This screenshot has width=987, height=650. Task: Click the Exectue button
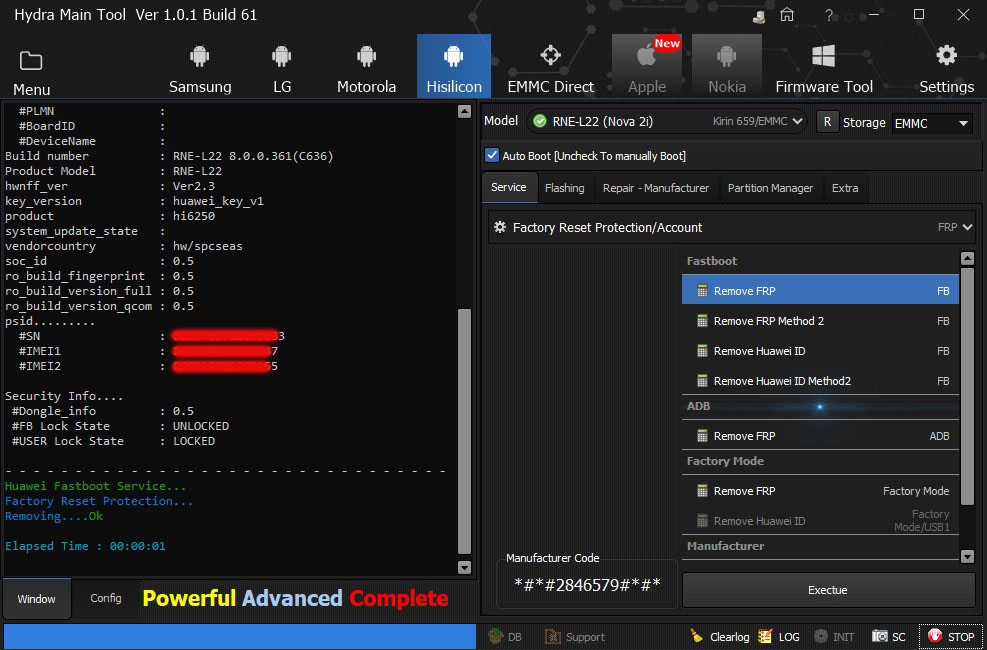click(827, 590)
